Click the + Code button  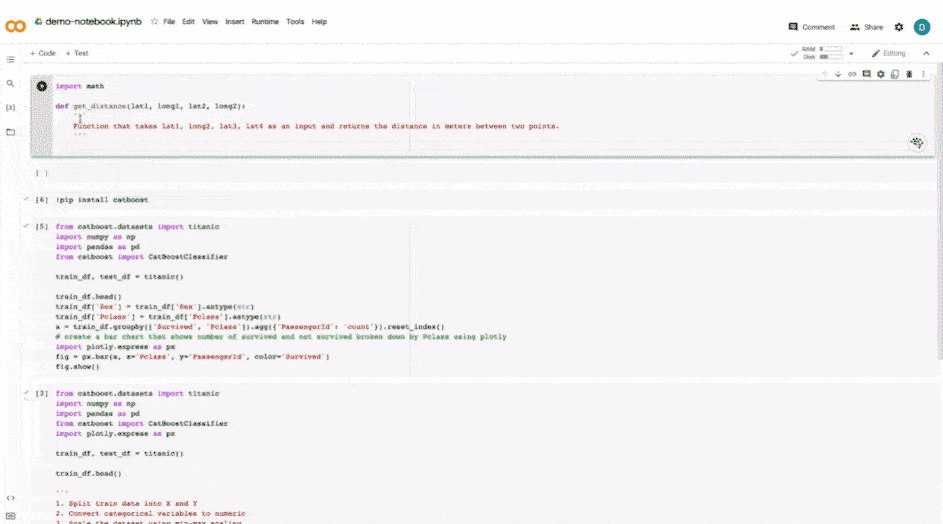click(x=43, y=53)
